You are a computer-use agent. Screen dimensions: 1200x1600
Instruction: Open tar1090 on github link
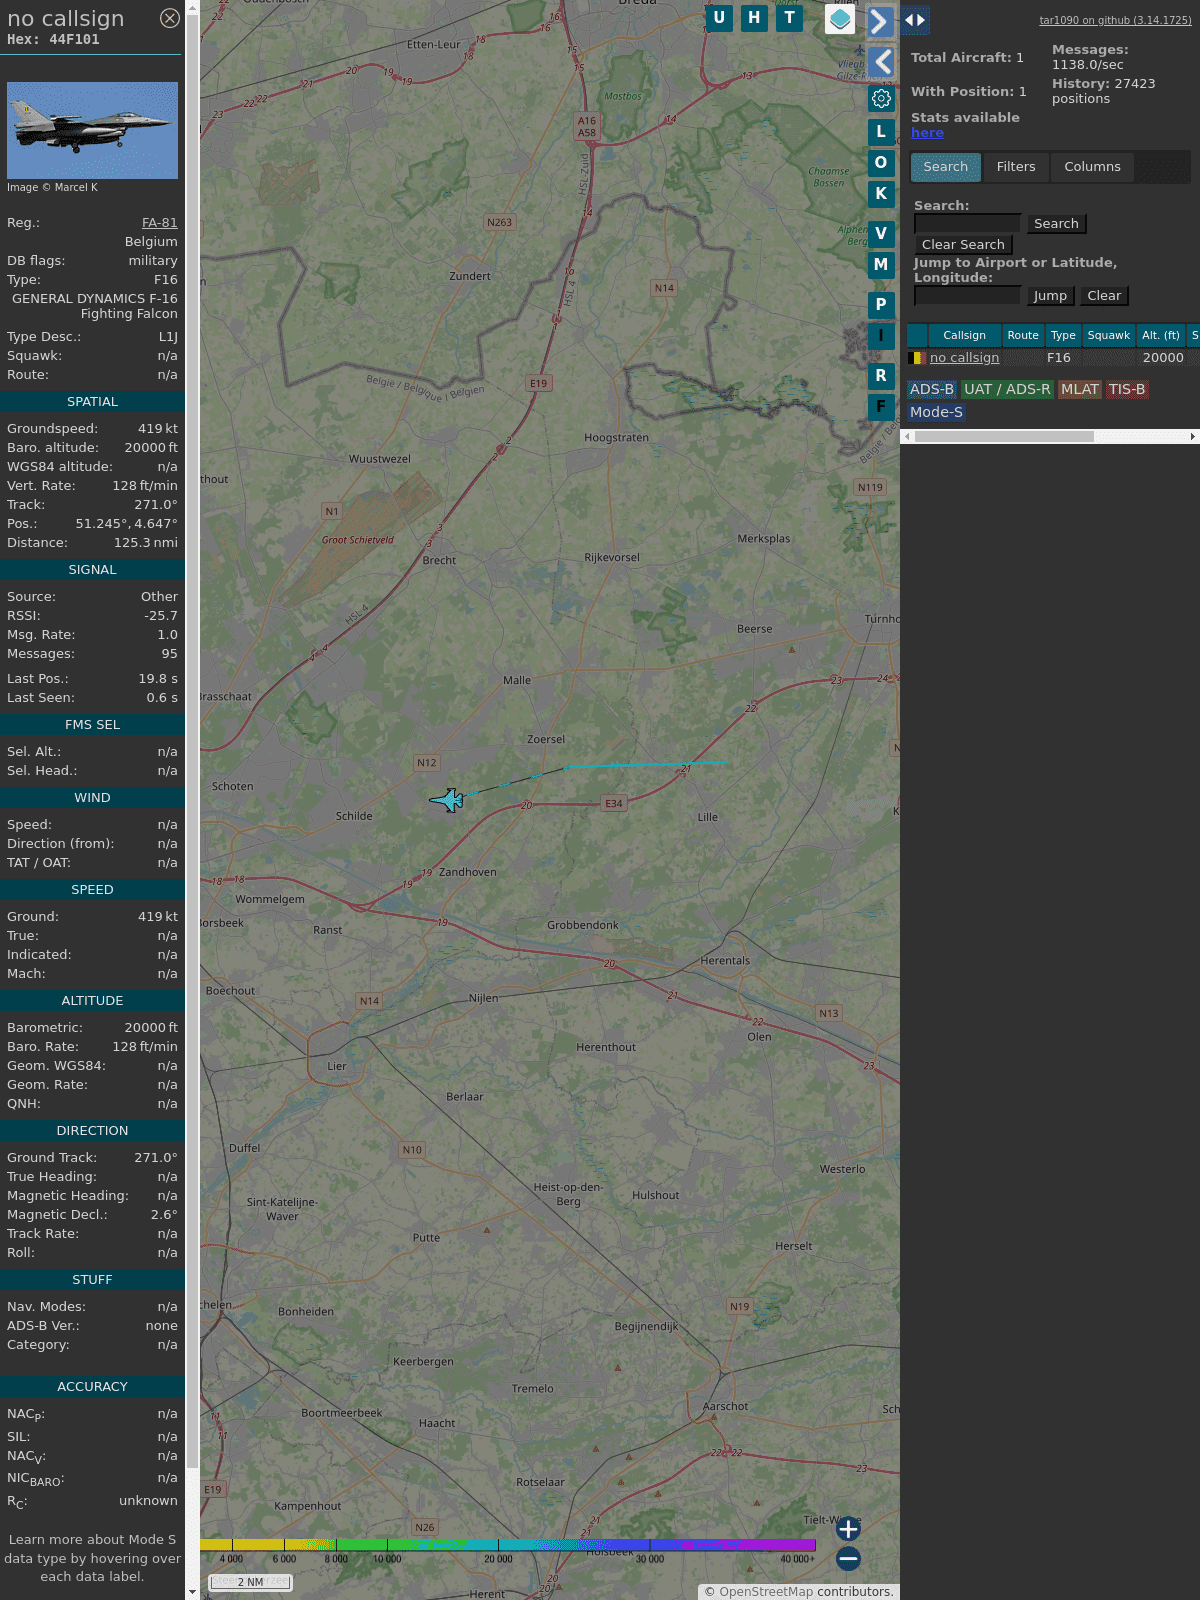pos(1115,20)
